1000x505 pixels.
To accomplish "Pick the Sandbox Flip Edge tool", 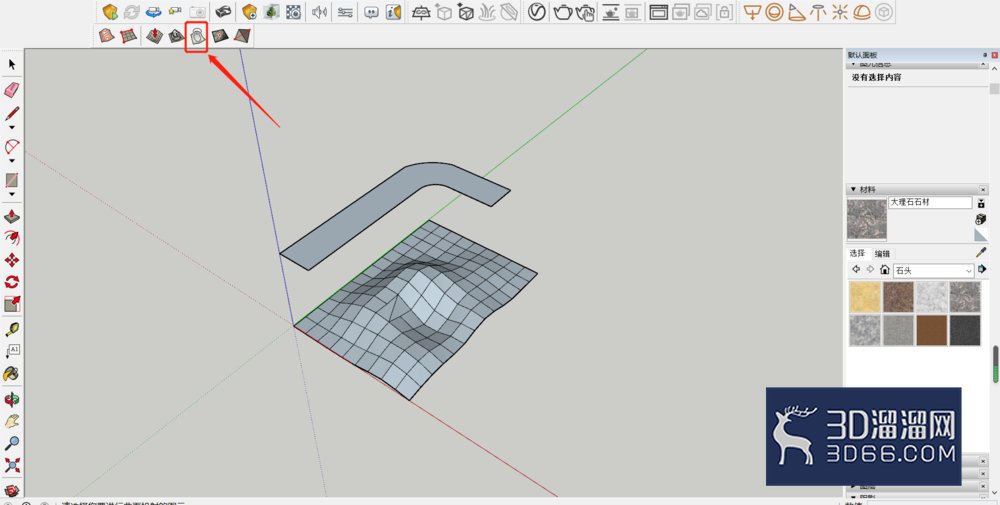I will [242, 36].
